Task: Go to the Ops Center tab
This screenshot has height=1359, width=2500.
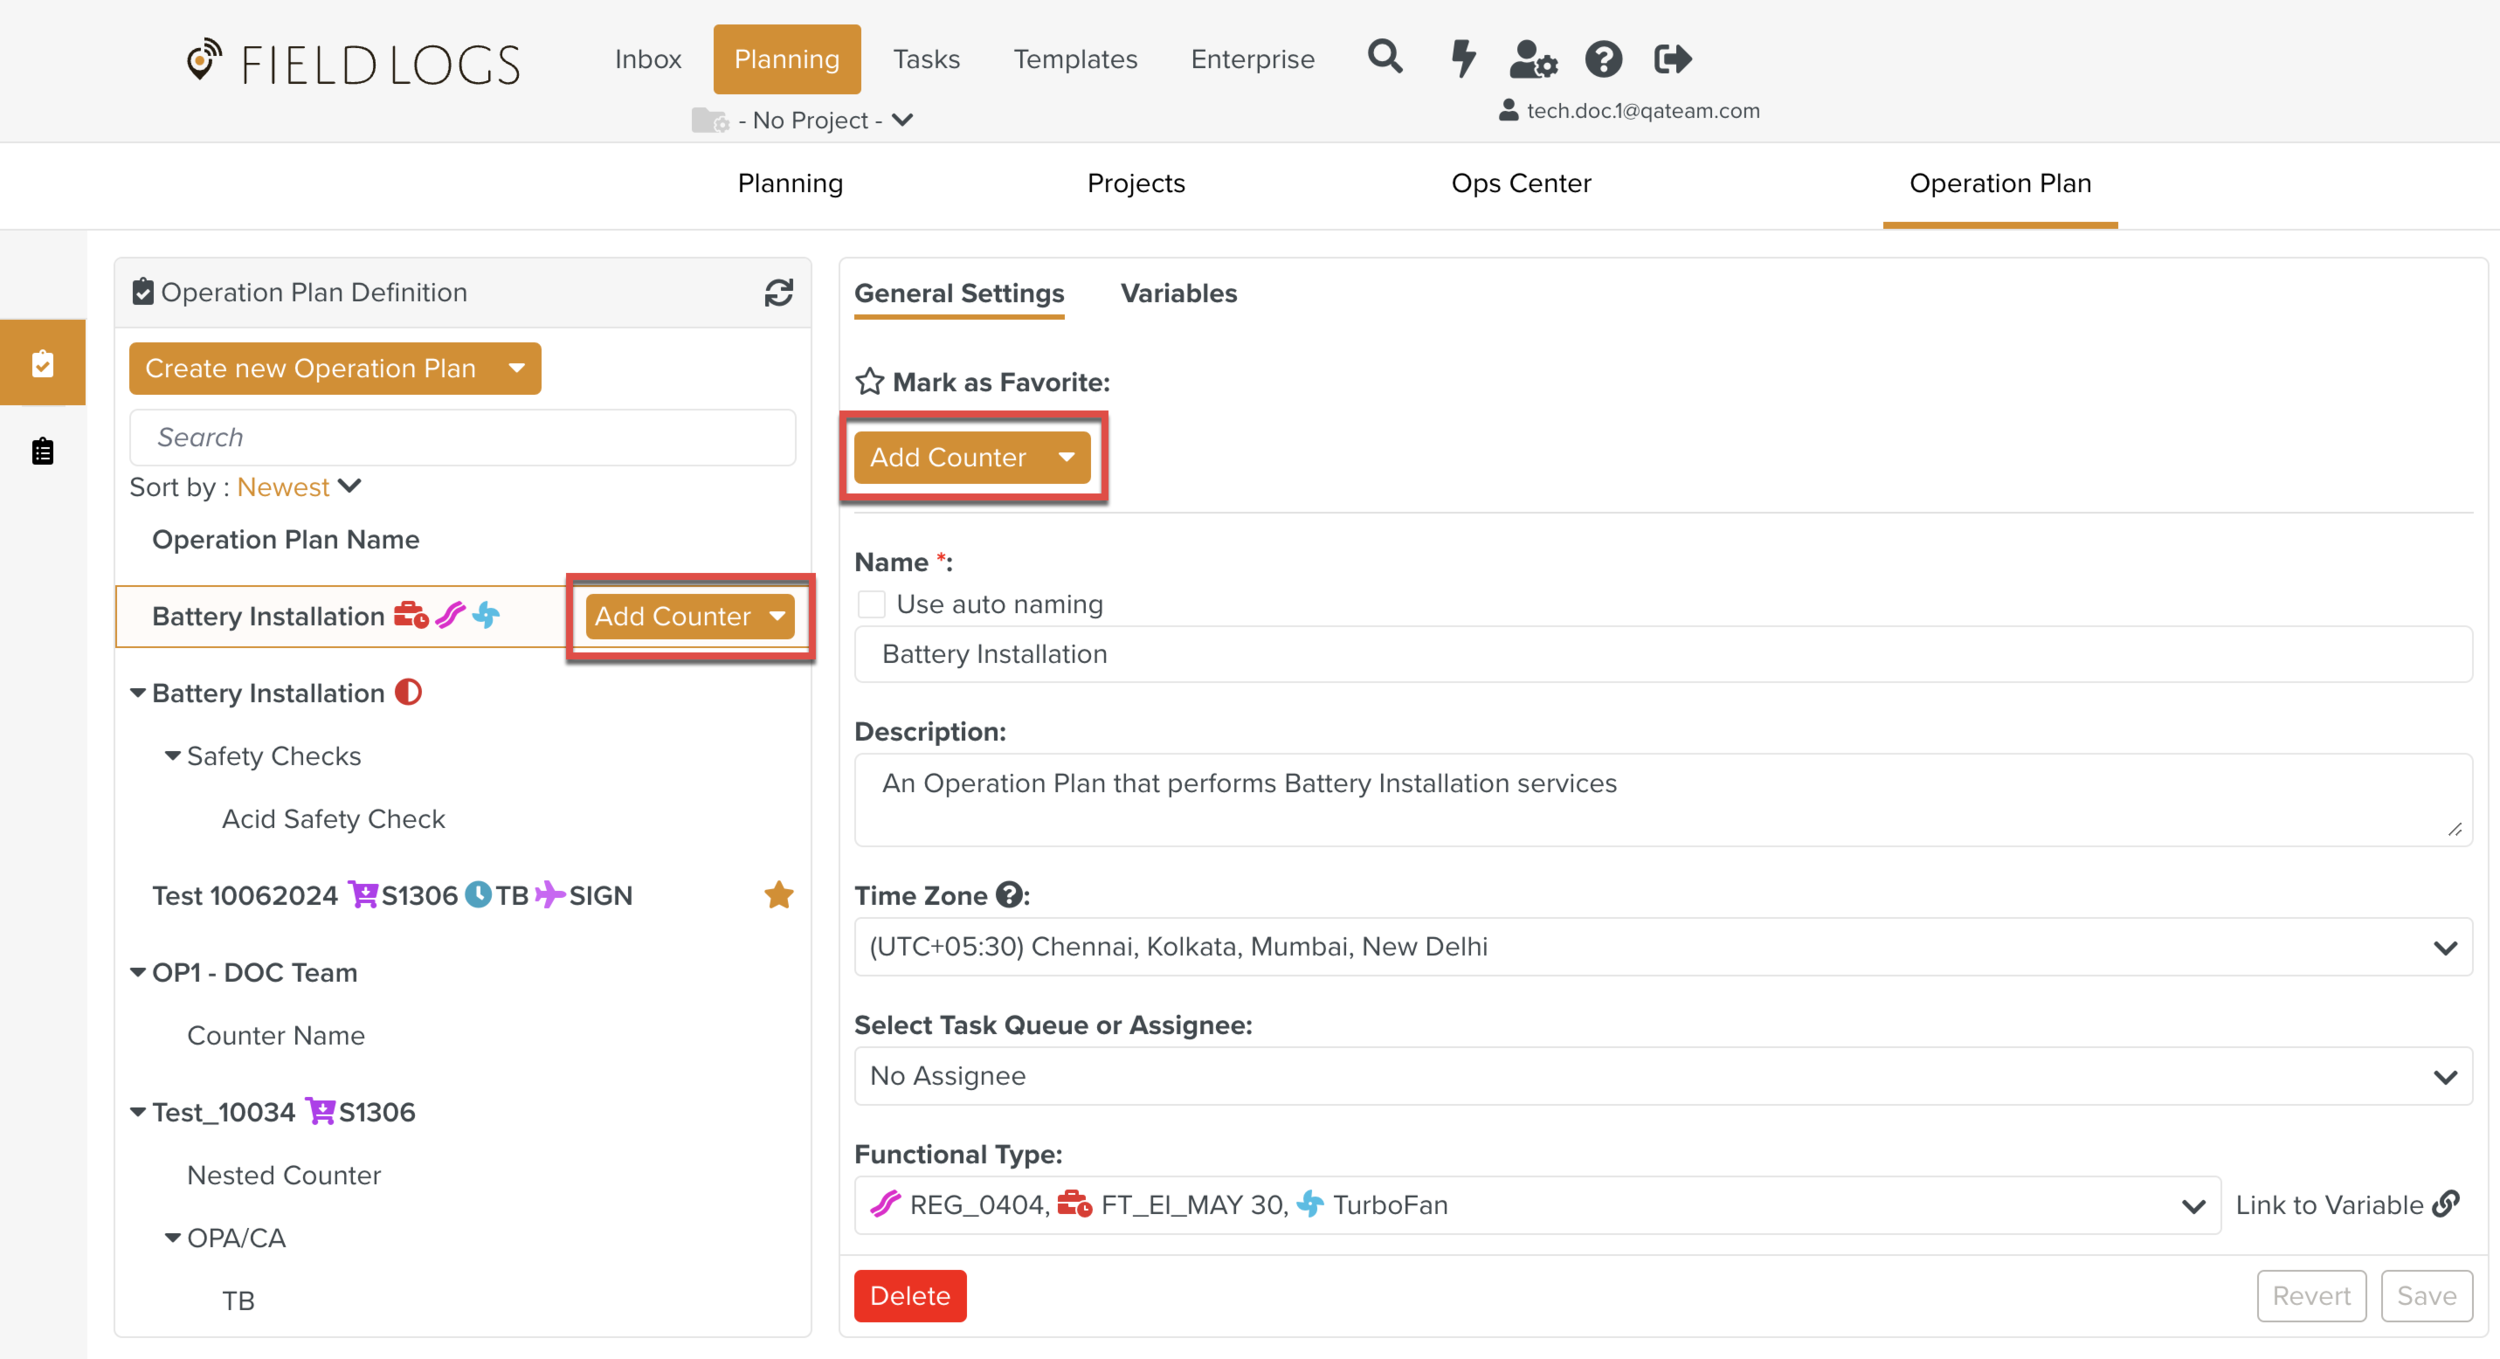Action: (1520, 183)
